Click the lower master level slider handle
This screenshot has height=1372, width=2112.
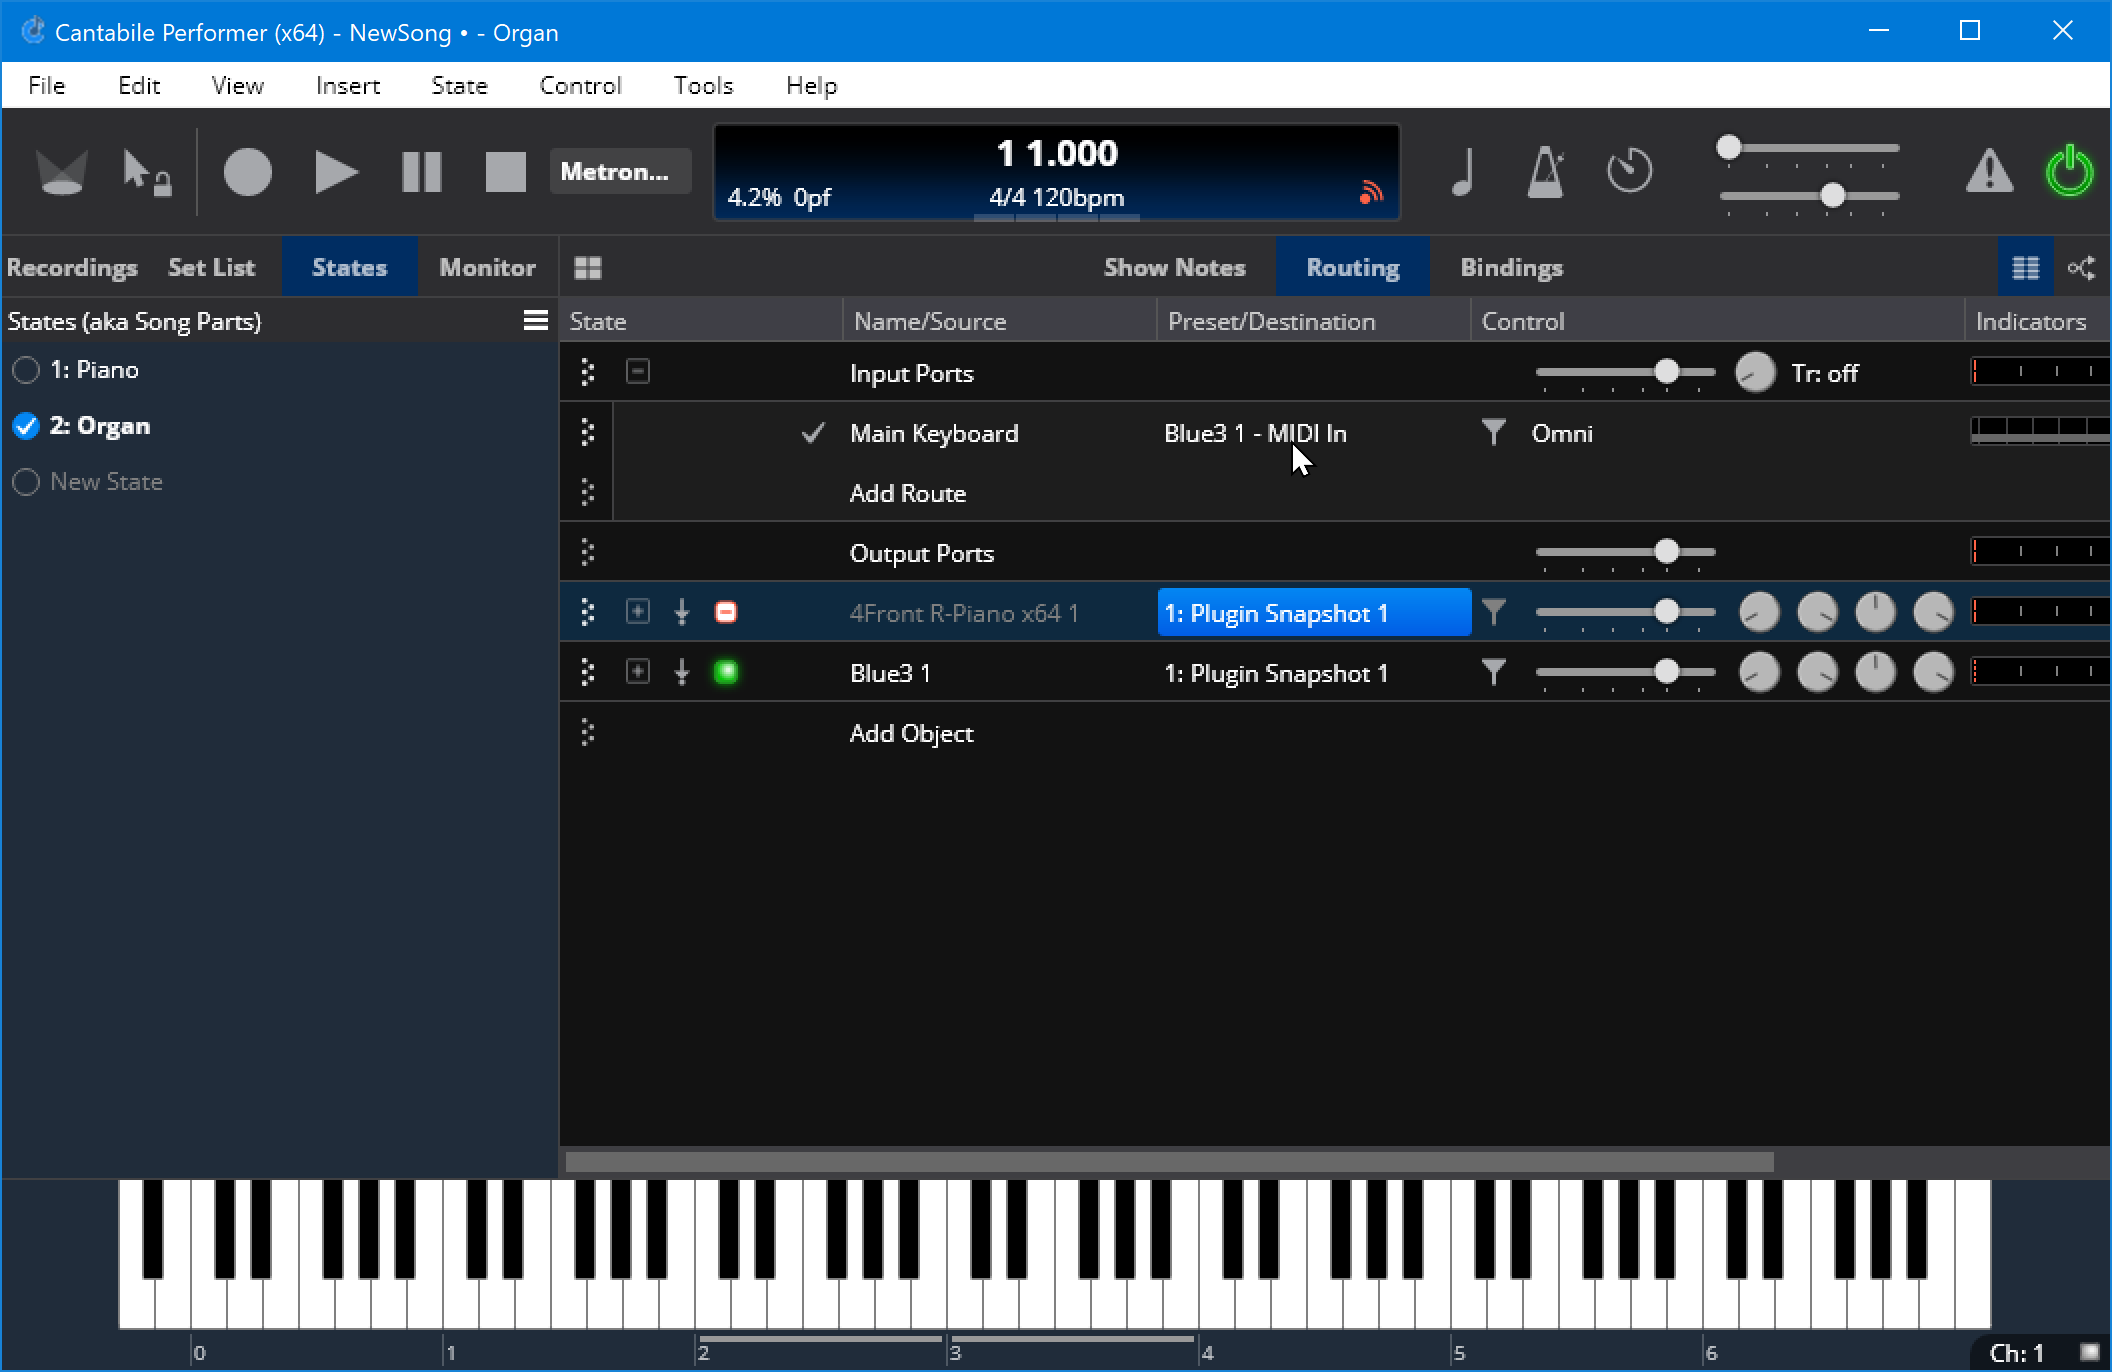pyautogui.click(x=1832, y=195)
